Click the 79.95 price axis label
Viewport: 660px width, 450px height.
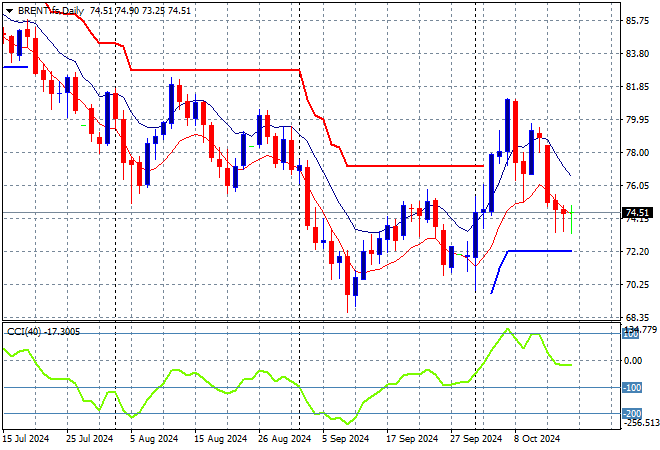tap(637, 120)
